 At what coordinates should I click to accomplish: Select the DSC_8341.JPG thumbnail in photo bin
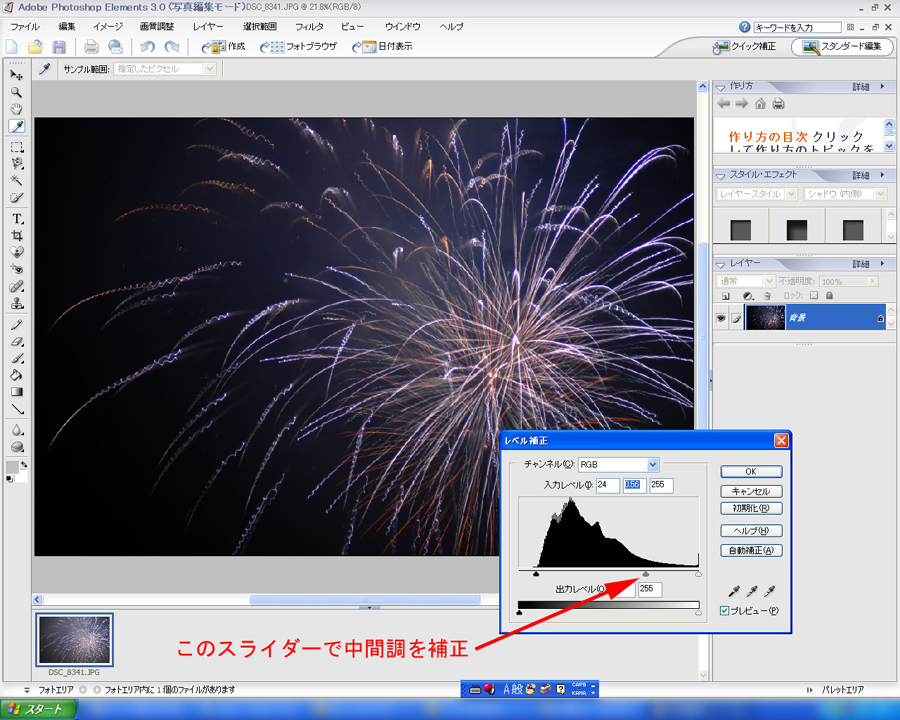75,640
